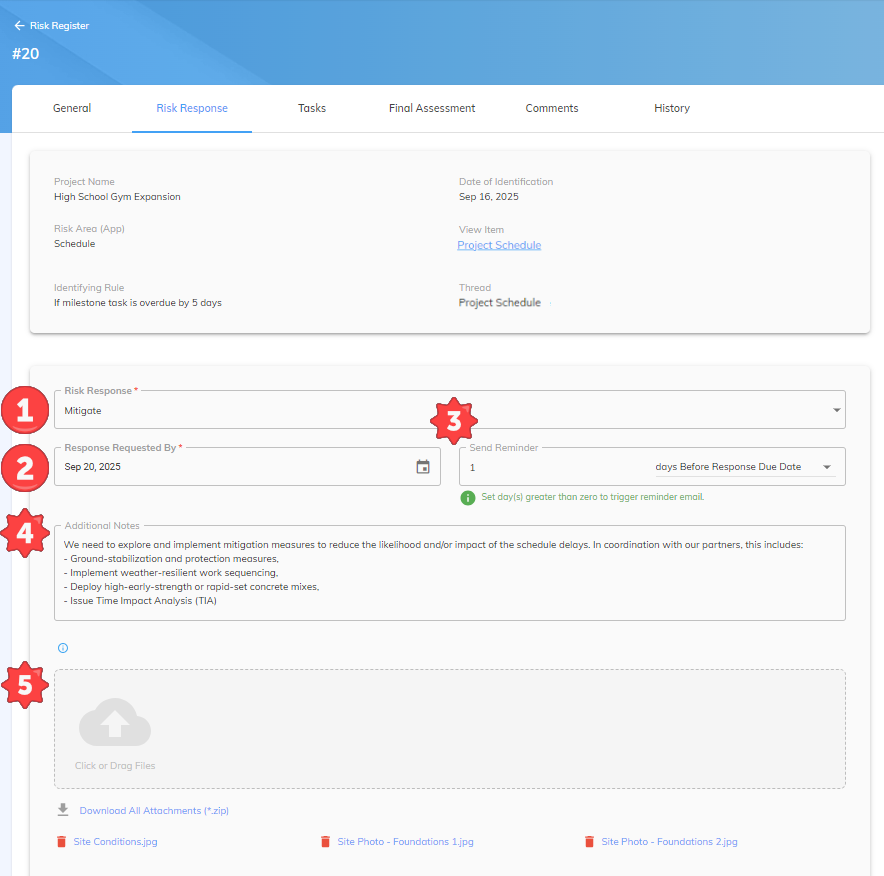The width and height of the screenshot is (884, 876).
Task: Click the Response Requested By date field
Action: tap(247, 467)
